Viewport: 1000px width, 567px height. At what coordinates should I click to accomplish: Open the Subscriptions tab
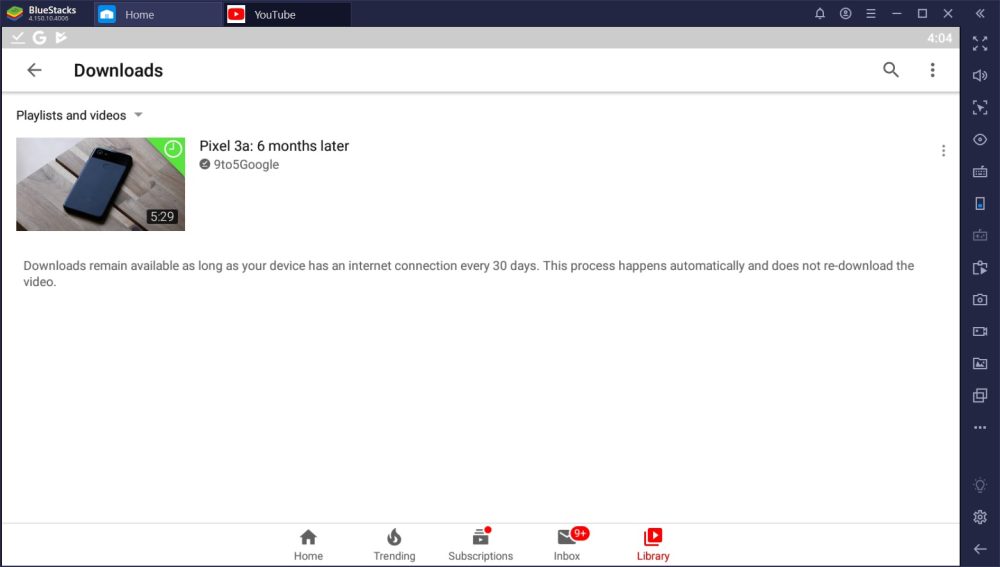click(480, 544)
